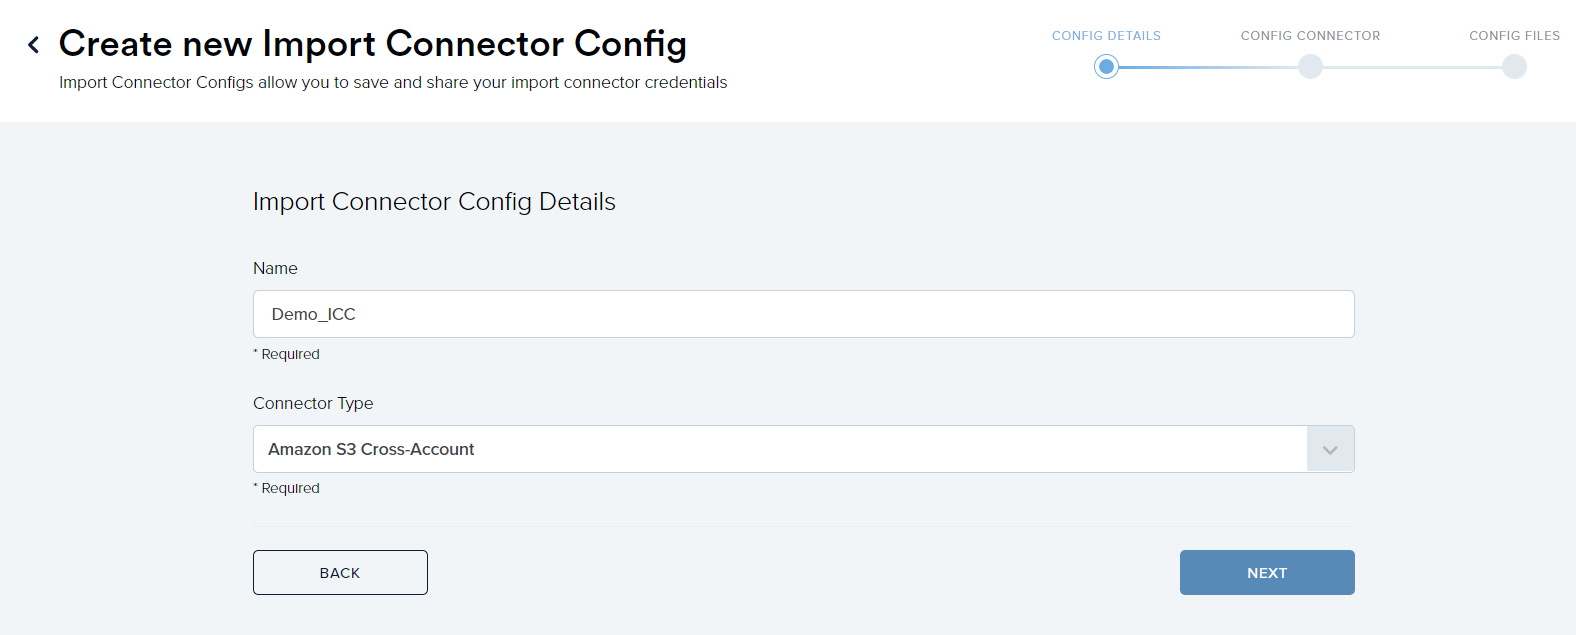Click the Required note under Connector Type
Image resolution: width=1576 pixels, height=635 pixels.
pos(287,488)
